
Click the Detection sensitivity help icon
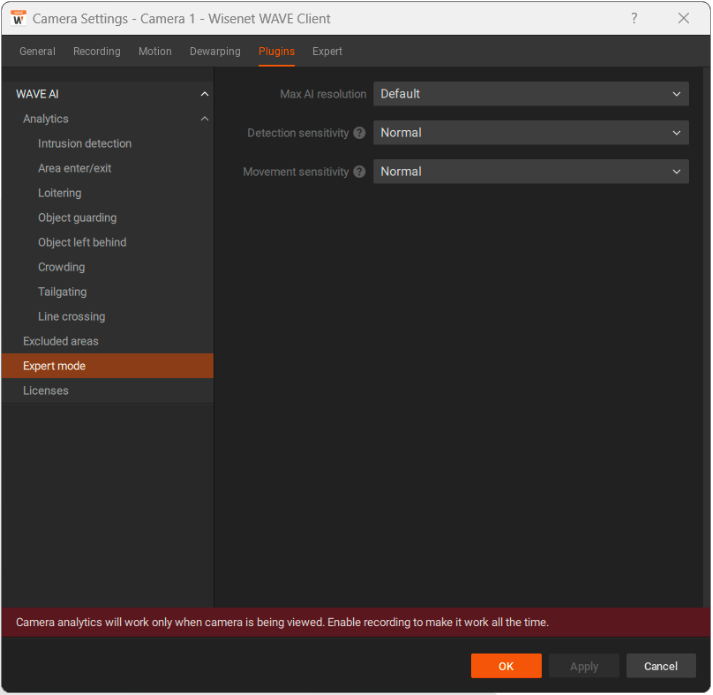(359, 133)
